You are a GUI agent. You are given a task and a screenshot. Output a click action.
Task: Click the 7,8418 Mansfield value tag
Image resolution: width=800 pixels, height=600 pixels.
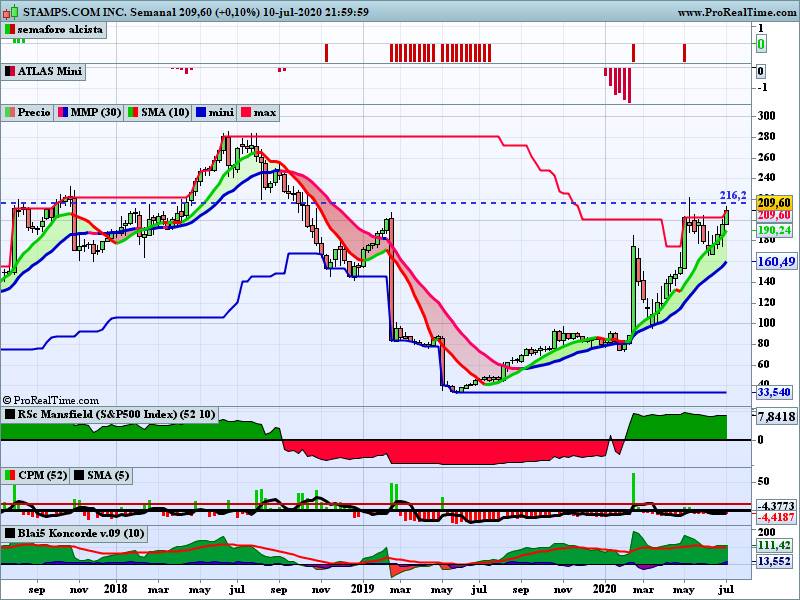point(776,416)
